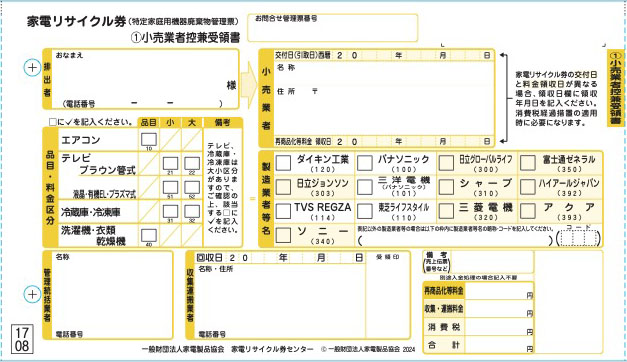Click the 受領印 stamp area
The image size is (627, 362).
(387, 295)
